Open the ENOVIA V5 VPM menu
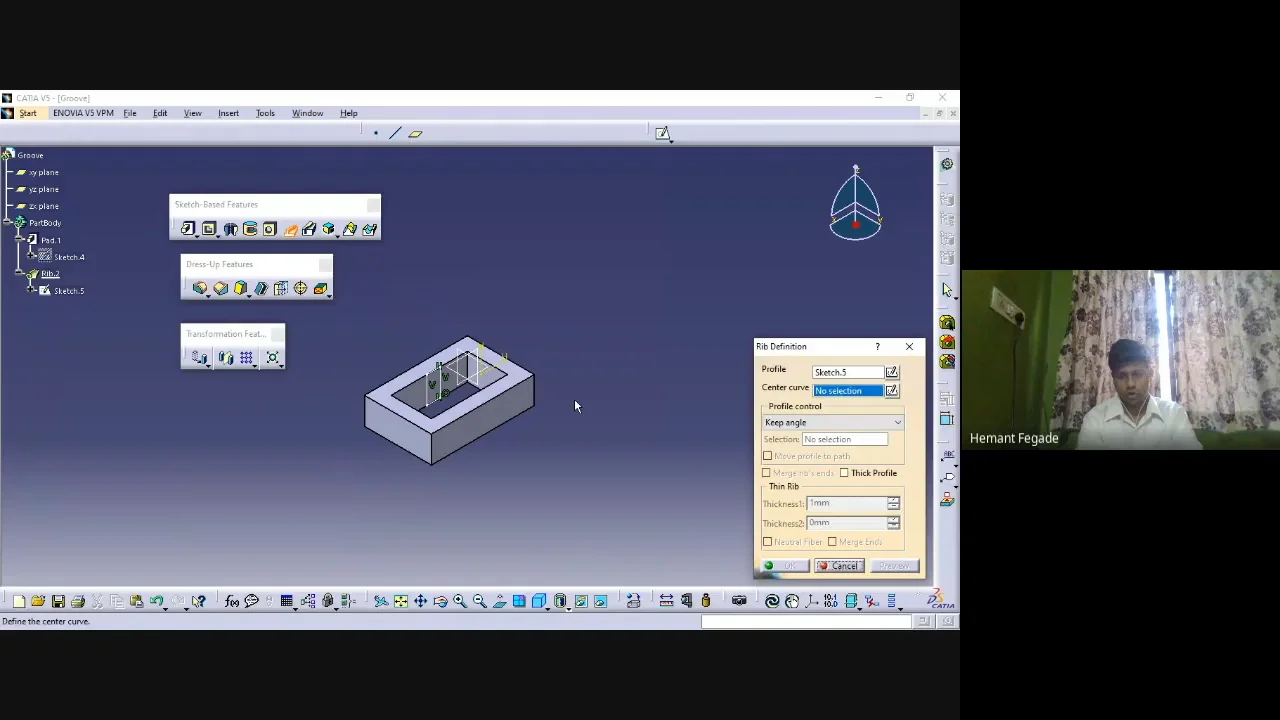This screenshot has width=1280, height=720. click(x=83, y=113)
